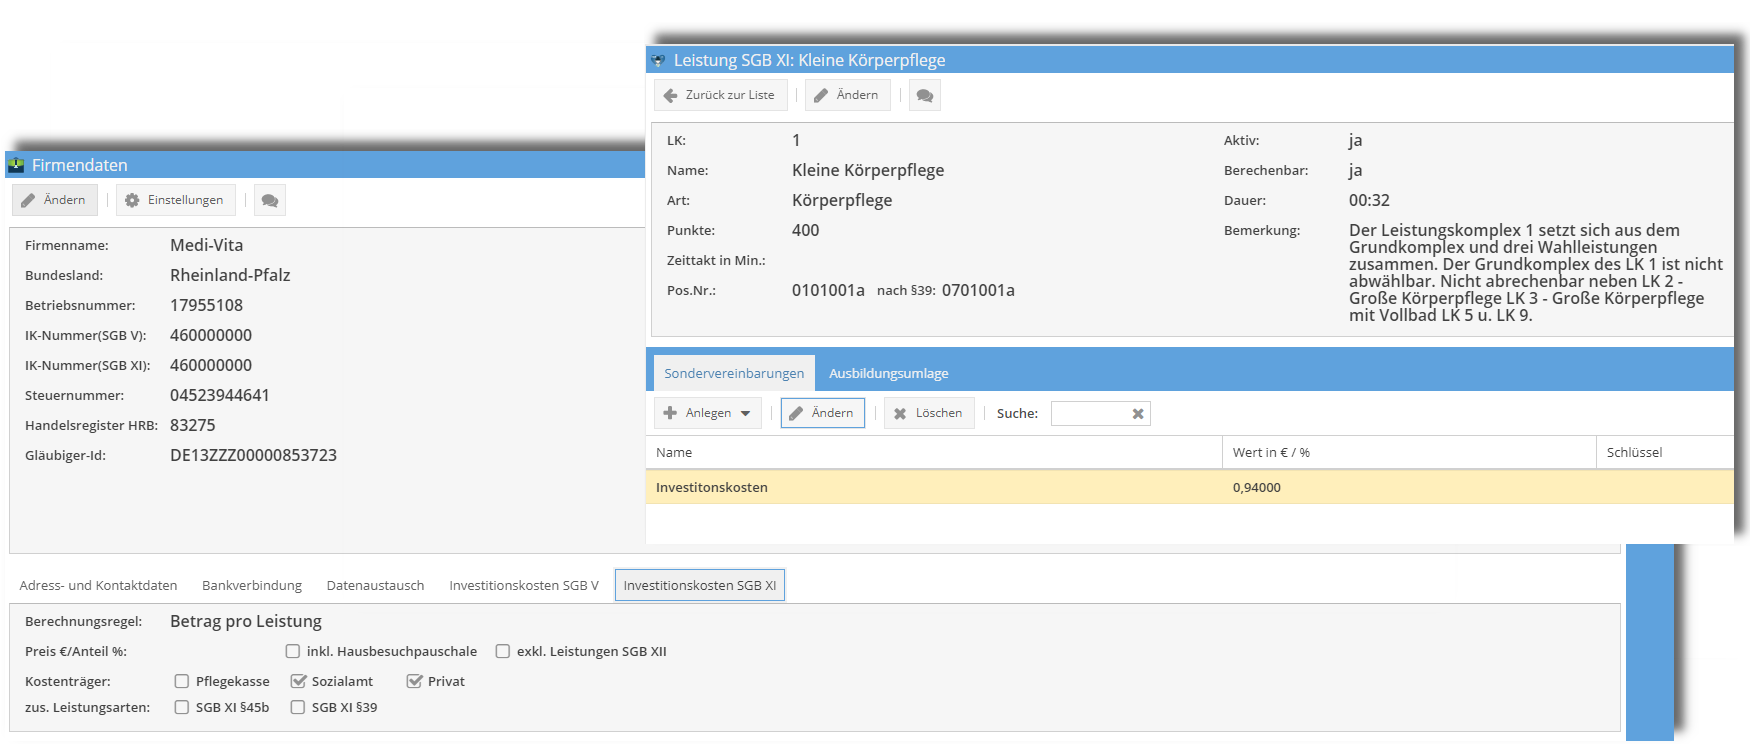Open the Bankverbindung tab
This screenshot has width=1750, height=750.
point(252,585)
